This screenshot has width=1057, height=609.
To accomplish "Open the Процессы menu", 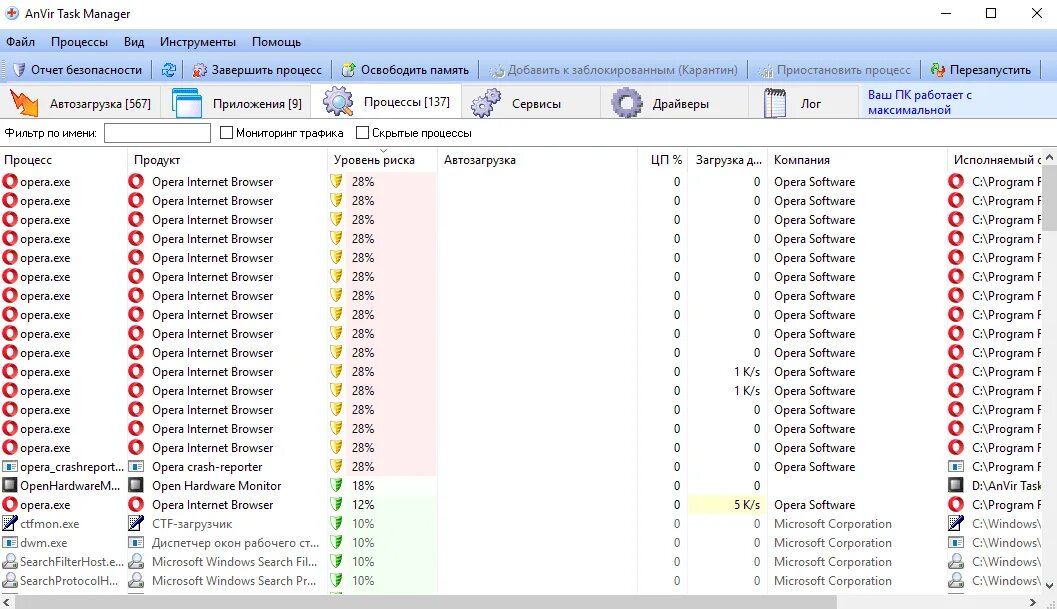I will coord(80,42).
